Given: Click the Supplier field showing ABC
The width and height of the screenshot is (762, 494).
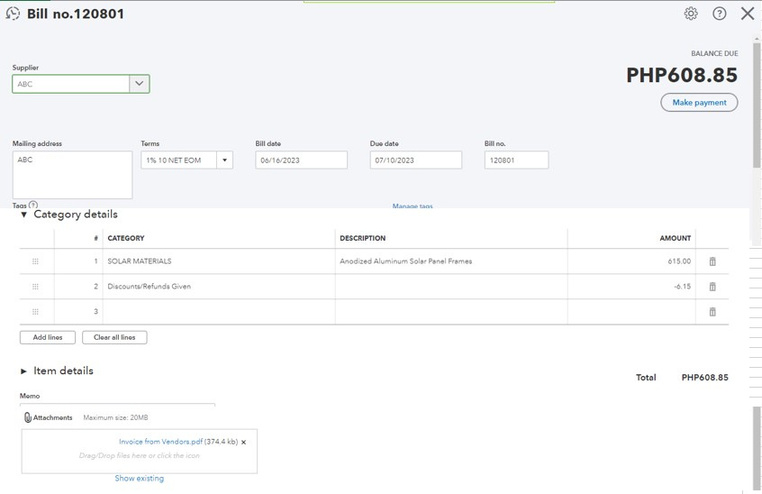Looking at the screenshot, I should coord(71,84).
